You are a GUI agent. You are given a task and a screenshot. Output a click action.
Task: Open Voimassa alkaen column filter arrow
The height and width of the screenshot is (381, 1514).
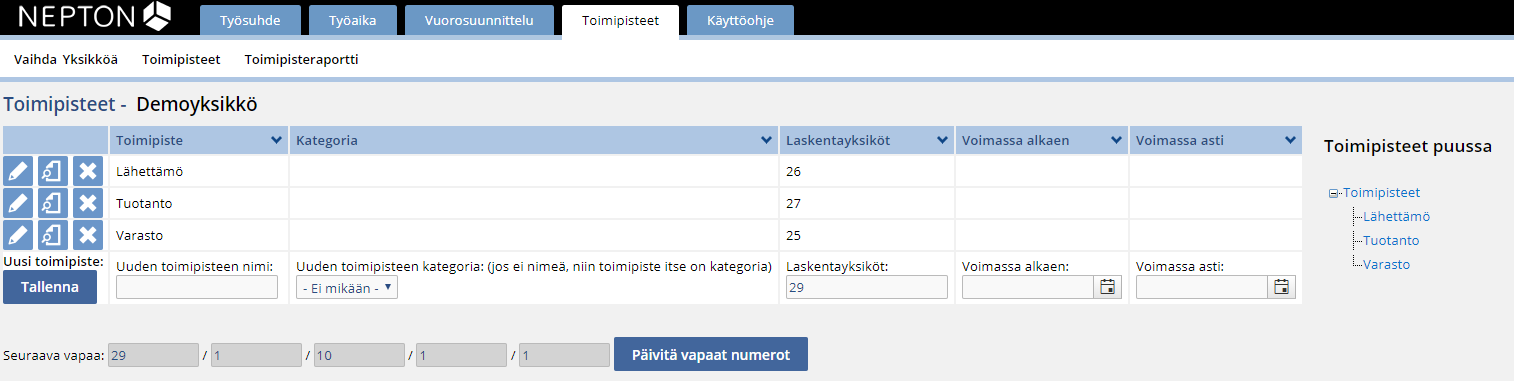[1116, 141]
